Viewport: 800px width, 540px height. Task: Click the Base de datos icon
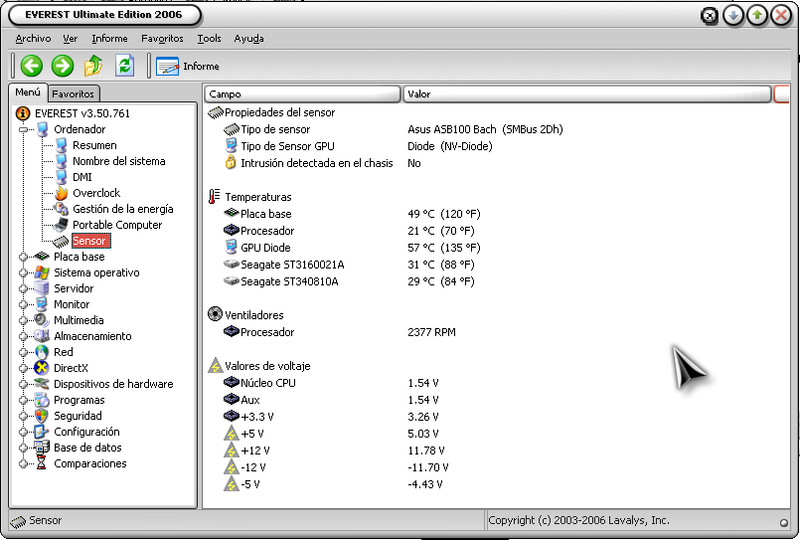tap(42, 448)
